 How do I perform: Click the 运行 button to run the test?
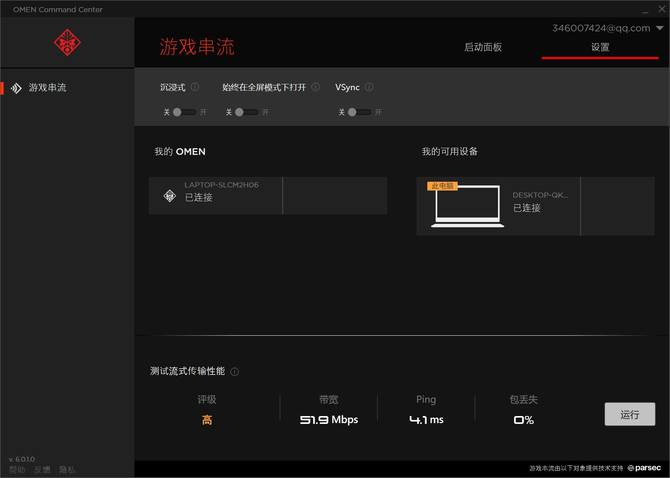click(x=630, y=414)
